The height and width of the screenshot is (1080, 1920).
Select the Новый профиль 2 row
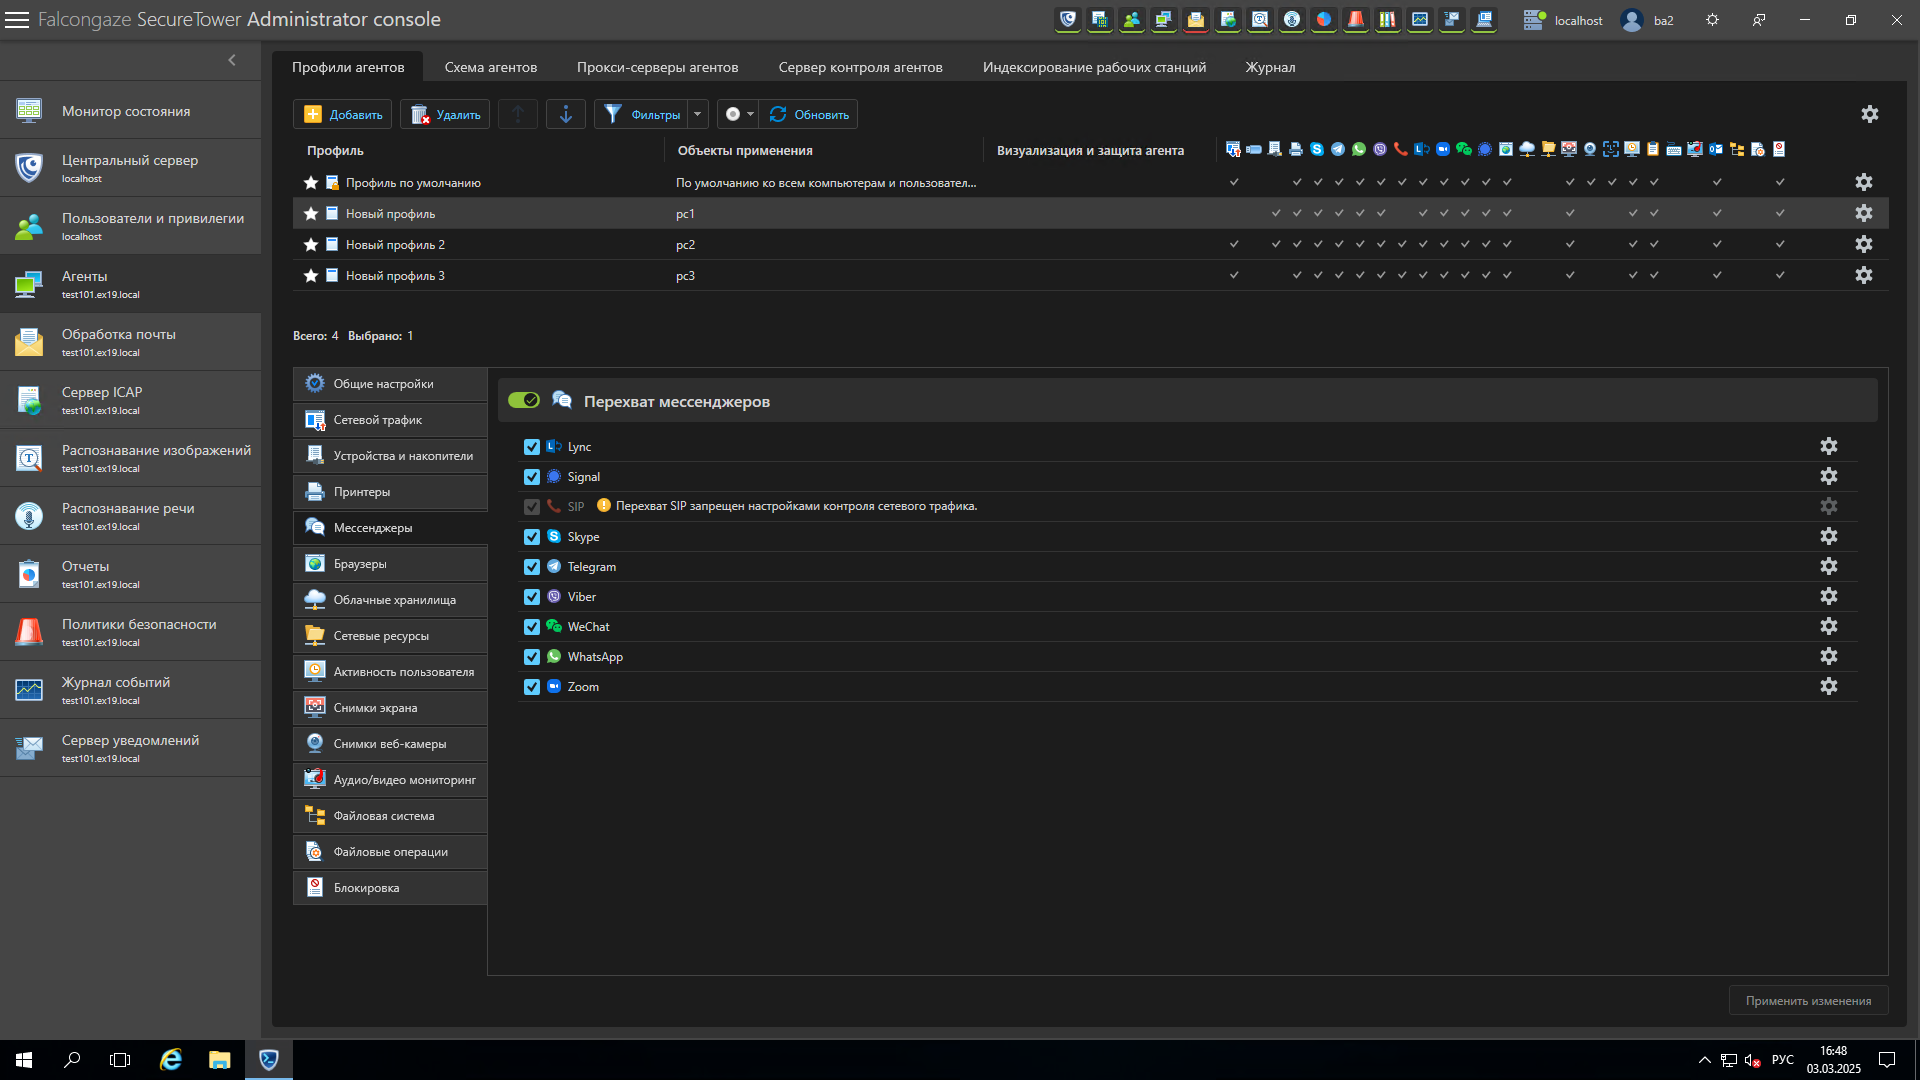(x=1090, y=244)
